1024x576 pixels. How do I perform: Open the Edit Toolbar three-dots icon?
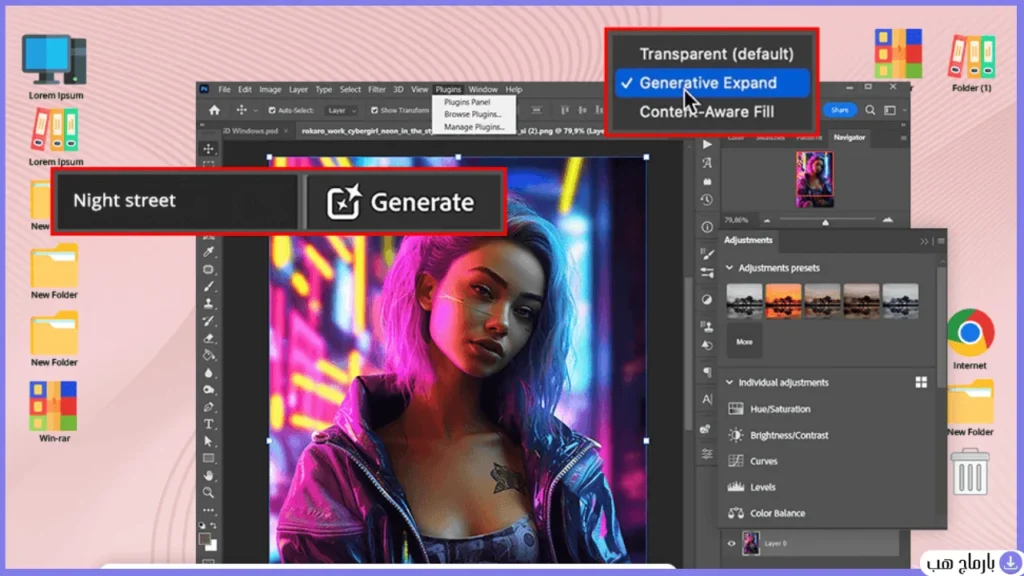click(208, 510)
